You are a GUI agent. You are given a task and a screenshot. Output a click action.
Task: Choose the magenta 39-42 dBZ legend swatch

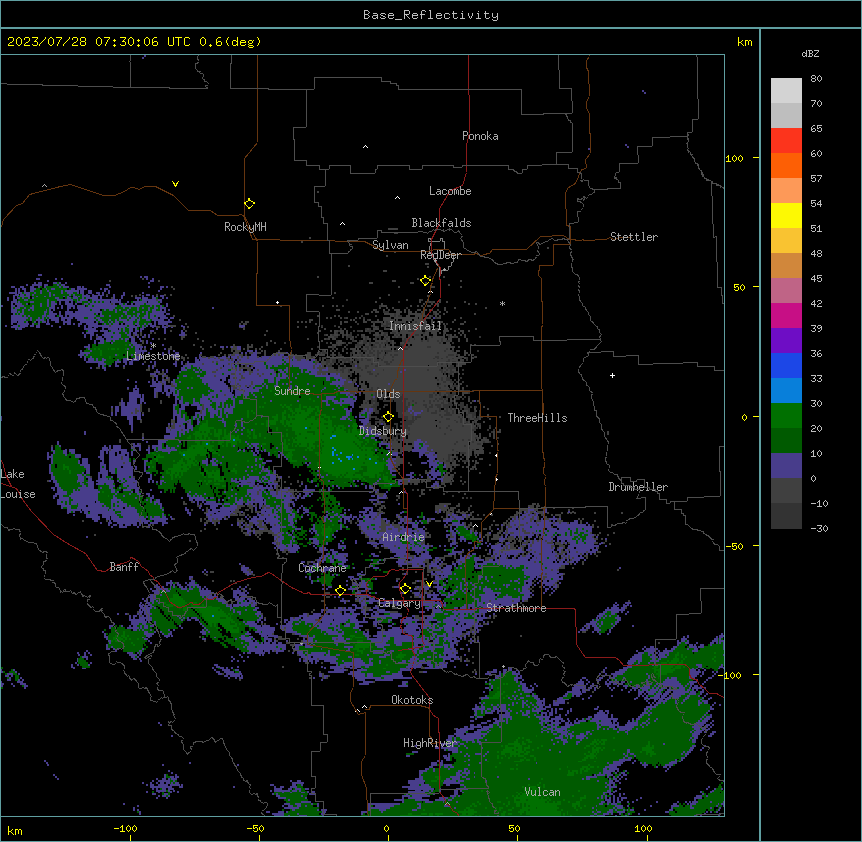(786, 315)
